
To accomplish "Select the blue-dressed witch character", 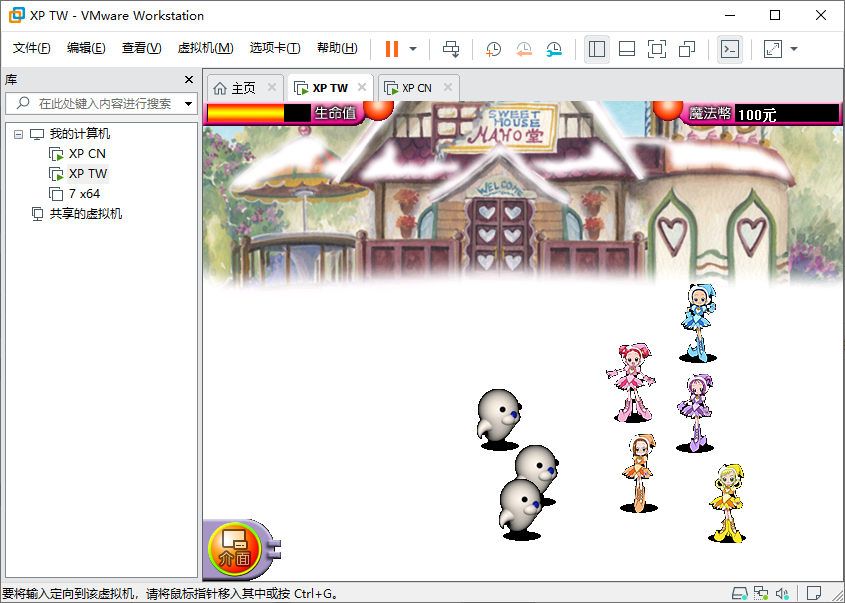I will pos(698,323).
